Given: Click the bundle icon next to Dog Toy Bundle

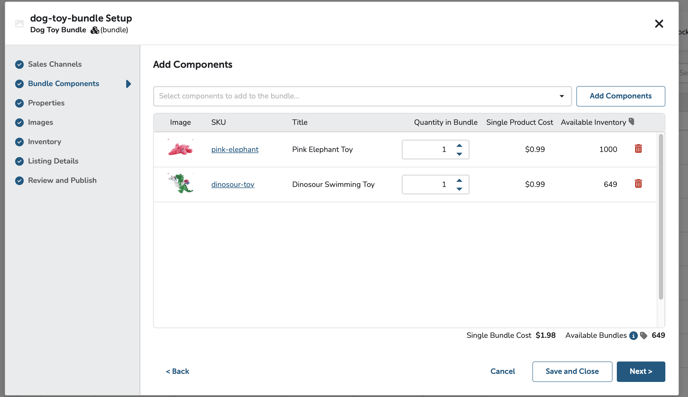Looking at the screenshot, I should (x=95, y=30).
